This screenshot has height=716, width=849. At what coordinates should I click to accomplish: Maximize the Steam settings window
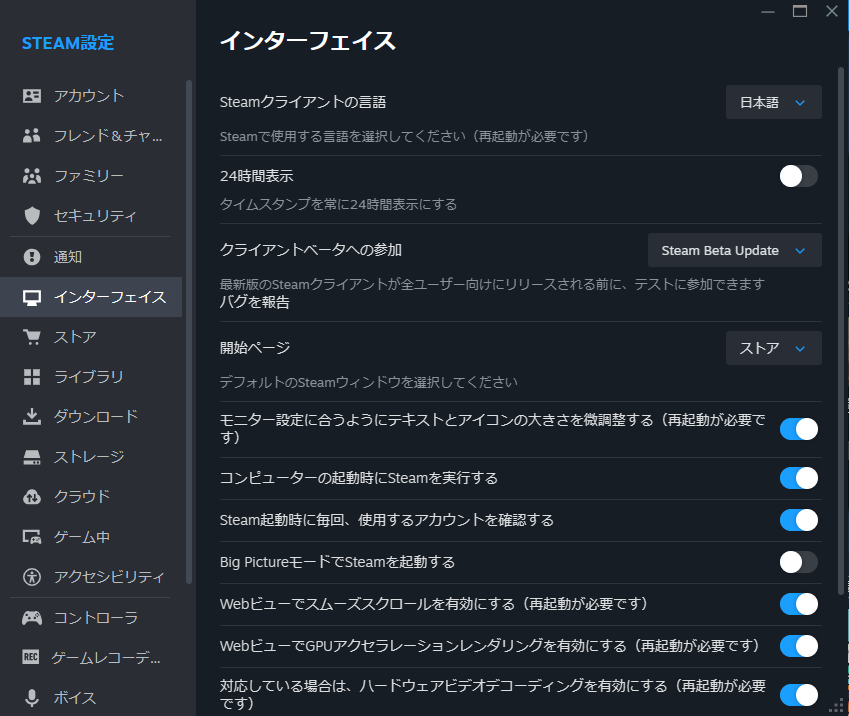point(800,11)
